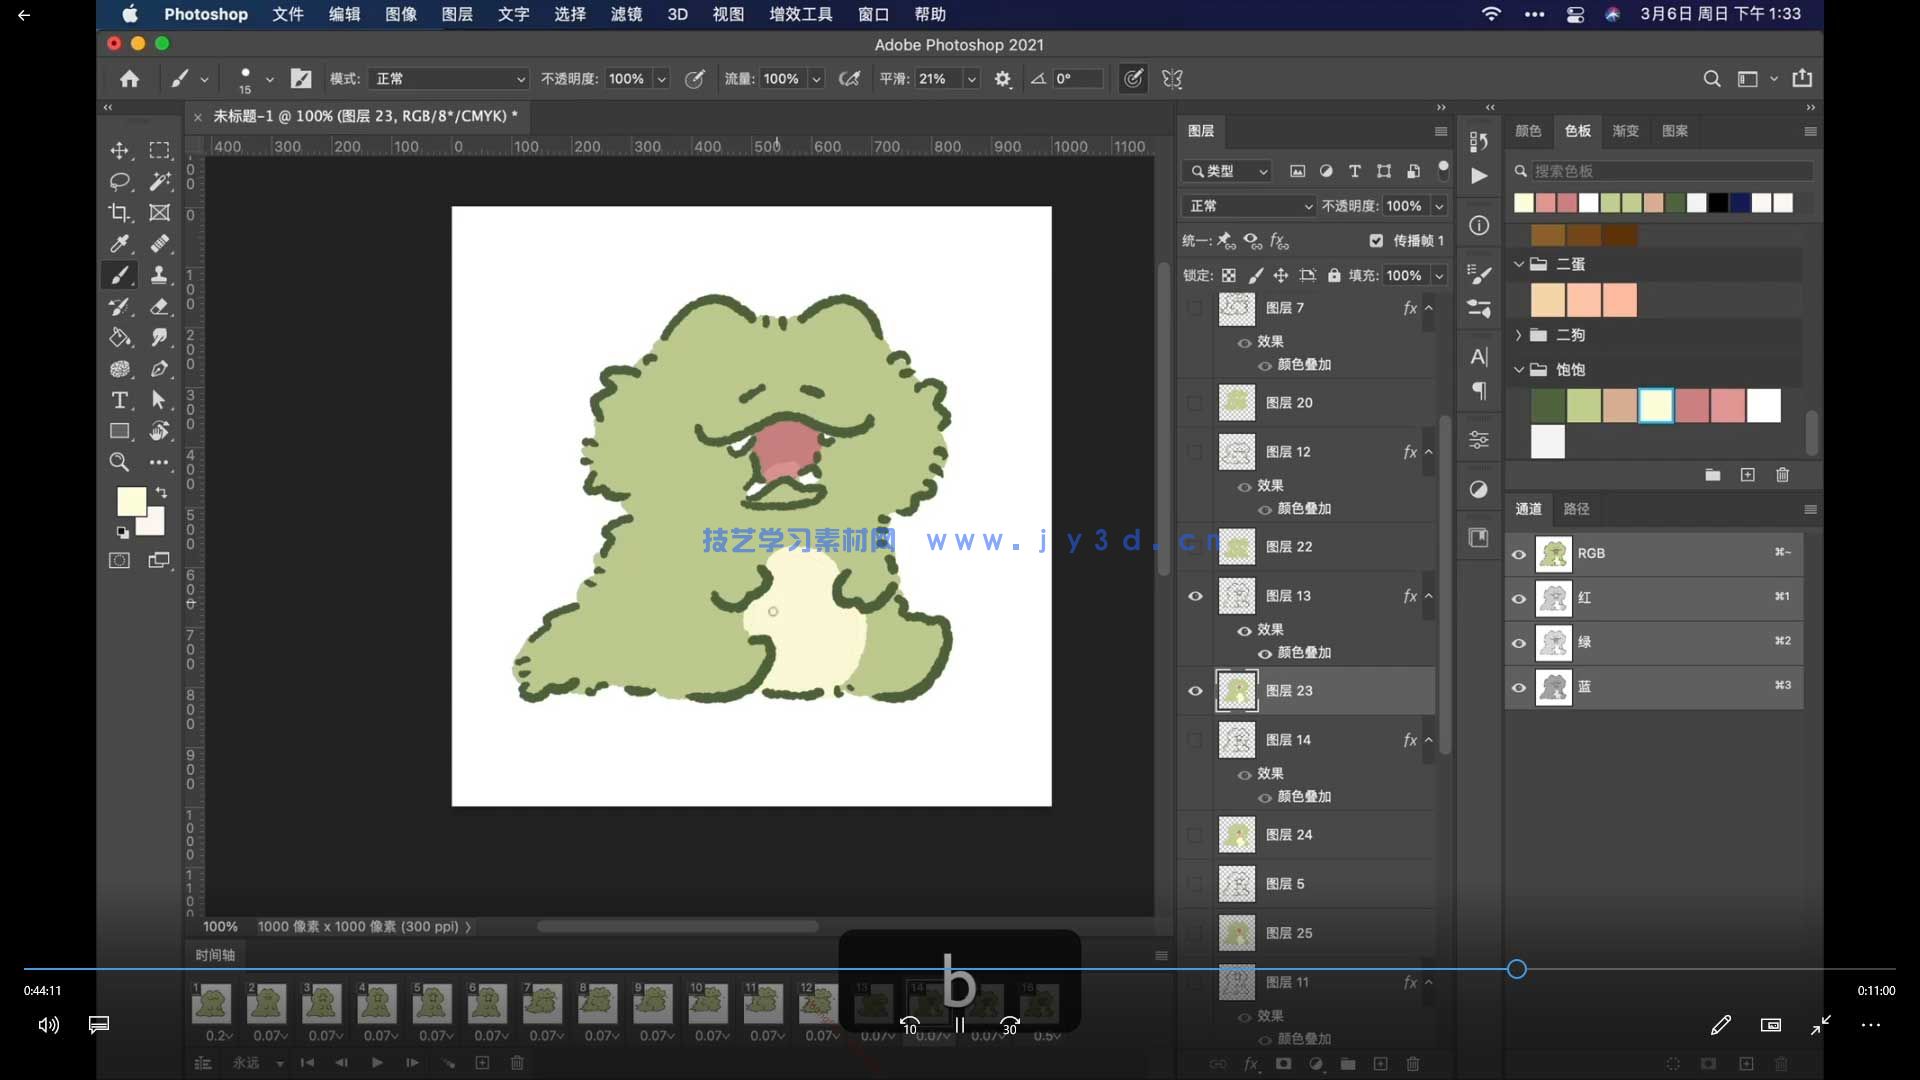Expand the 二狗 swatch folder

coord(1518,335)
